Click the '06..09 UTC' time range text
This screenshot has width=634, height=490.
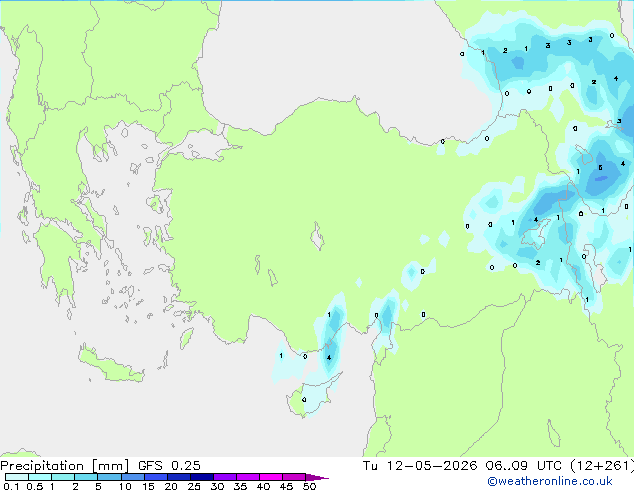pos(524,466)
